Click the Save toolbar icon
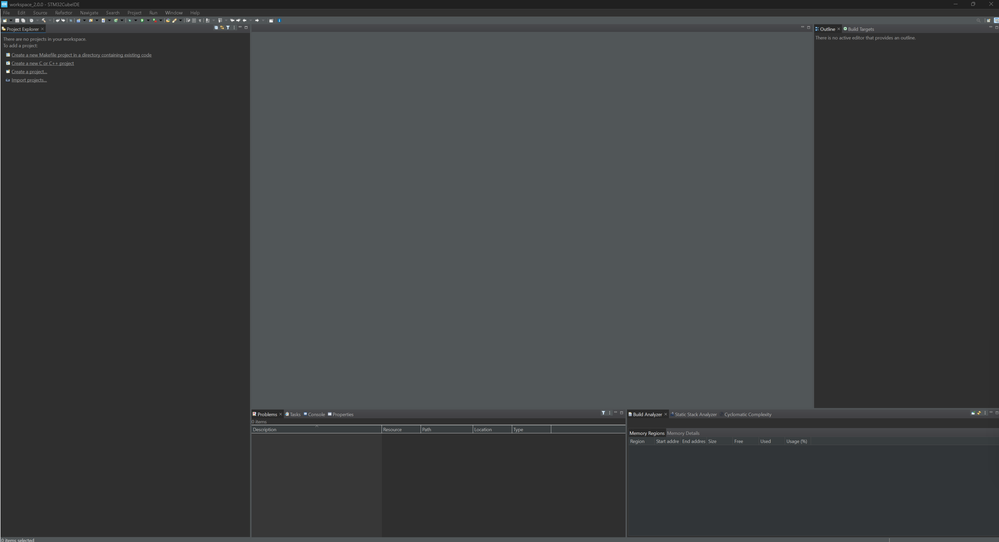 (x=17, y=20)
